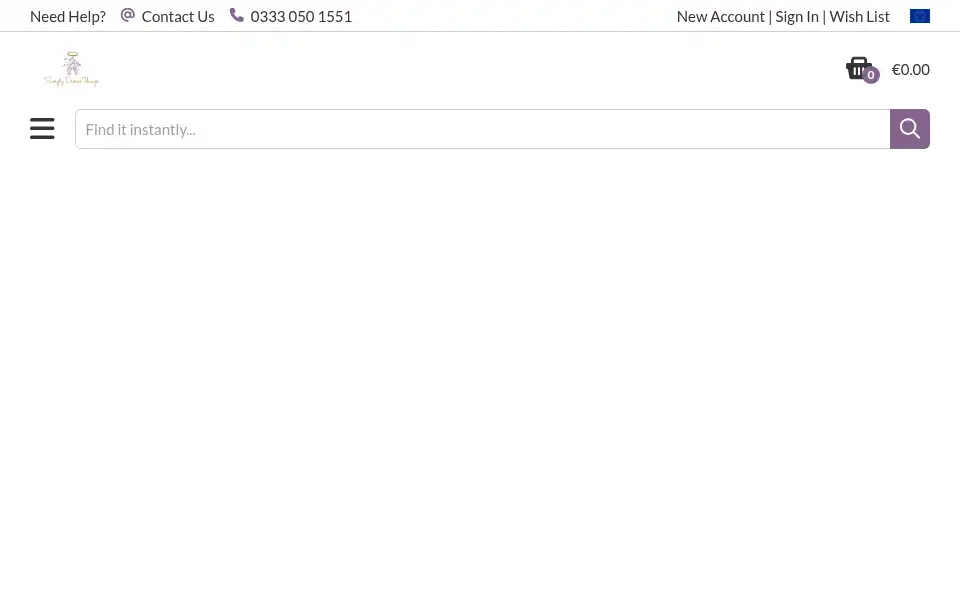Click the purple search magnifier button
This screenshot has width=960, height=600.
point(910,129)
